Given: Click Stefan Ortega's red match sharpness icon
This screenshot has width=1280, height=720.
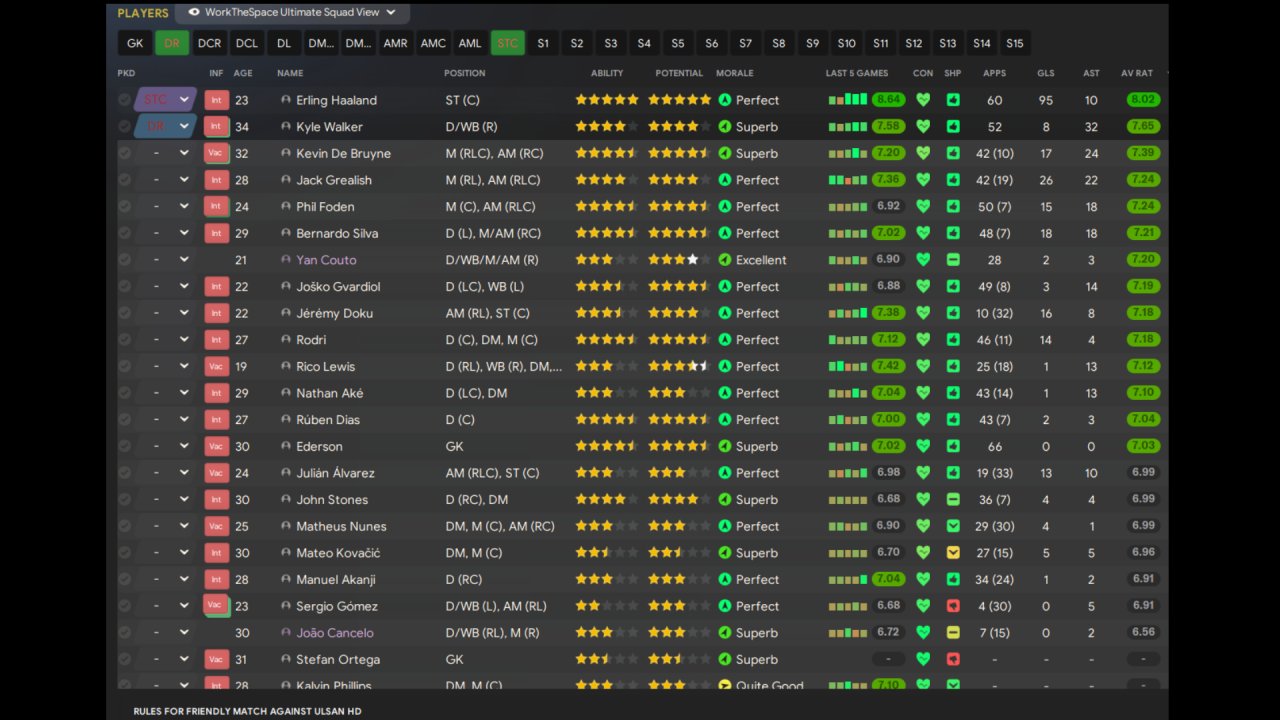Looking at the screenshot, I should 953,659.
